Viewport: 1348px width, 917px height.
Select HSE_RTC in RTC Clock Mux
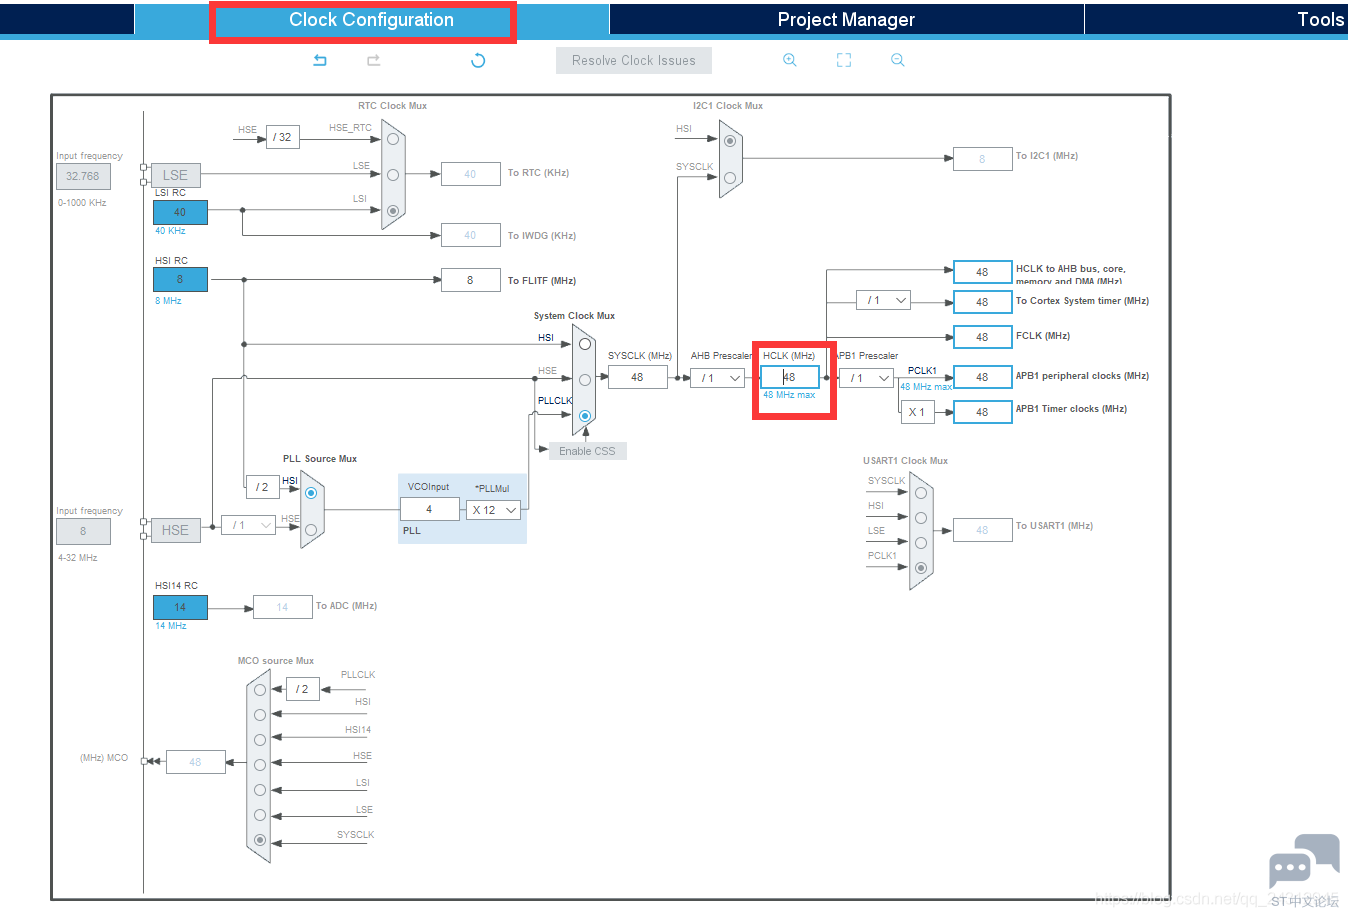click(393, 138)
